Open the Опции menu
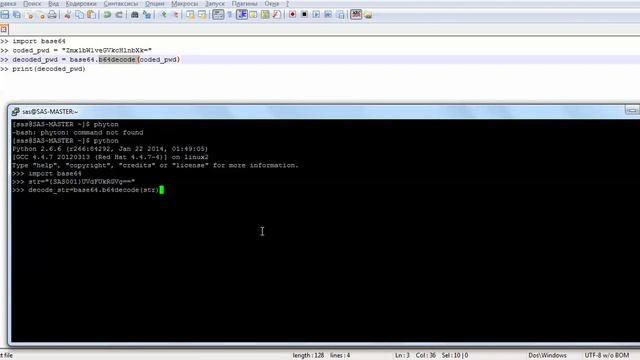The height and width of the screenshot is (360, 640). (155, 4)
